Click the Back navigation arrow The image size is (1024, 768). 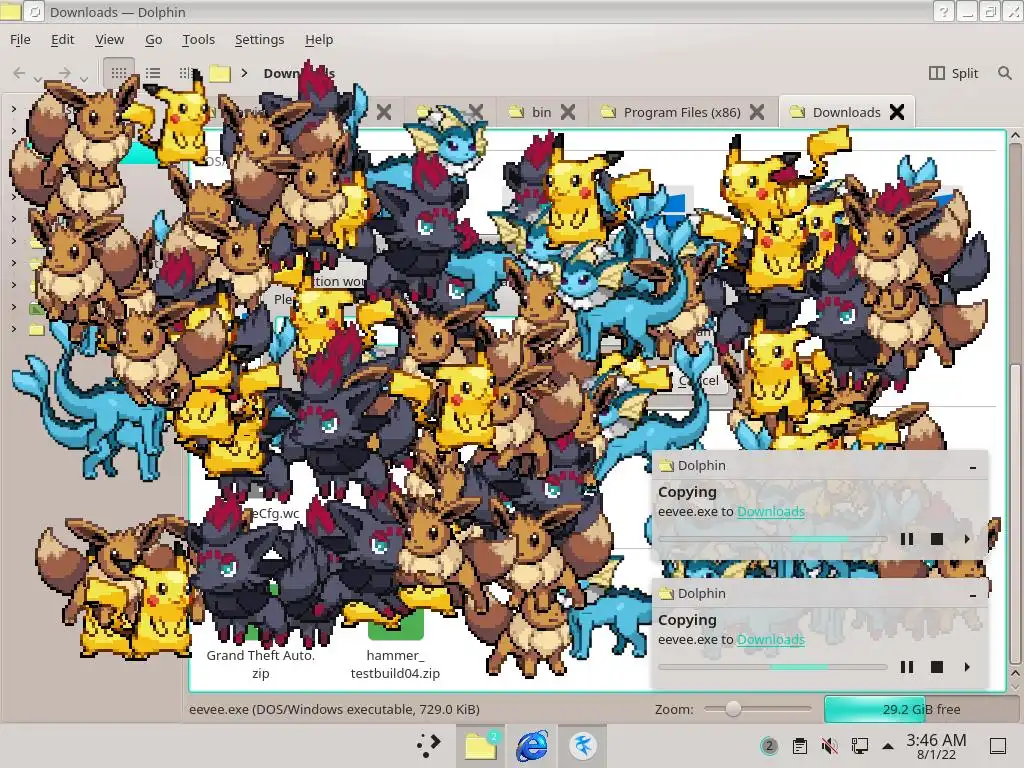pyautogui.click(x=19, y=73)
